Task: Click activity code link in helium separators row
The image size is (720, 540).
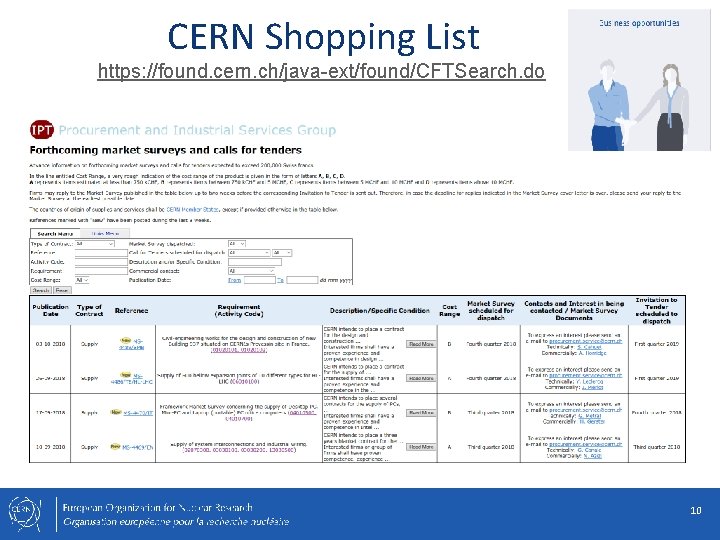Action: pos(247,382)
